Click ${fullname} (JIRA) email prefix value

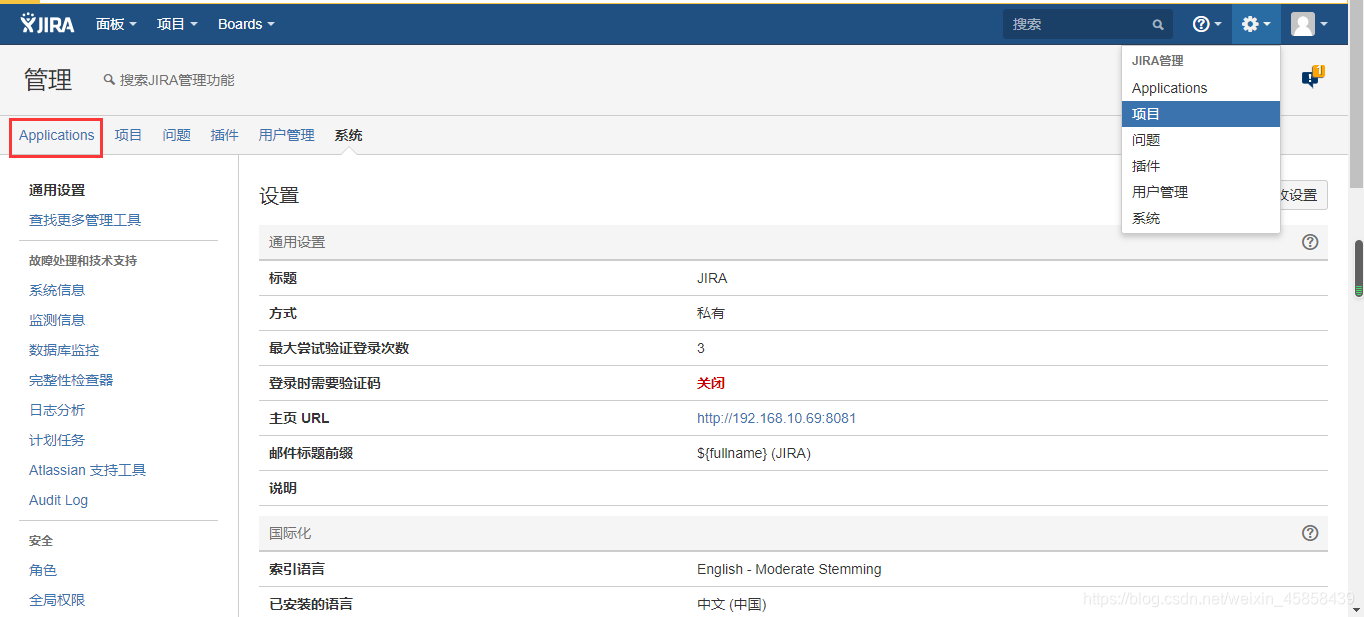point(754,453)
